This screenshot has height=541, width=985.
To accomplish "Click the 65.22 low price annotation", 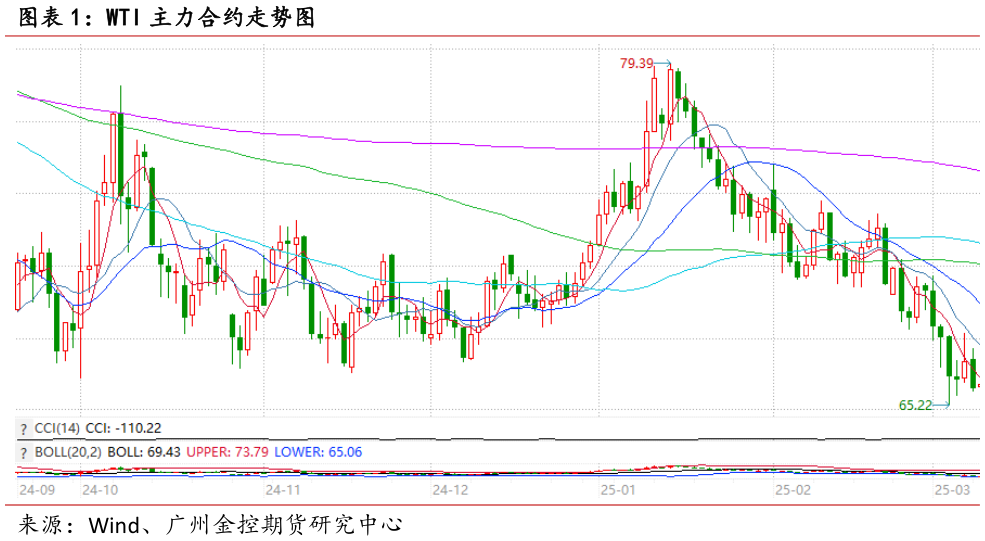I will [915, 405].
